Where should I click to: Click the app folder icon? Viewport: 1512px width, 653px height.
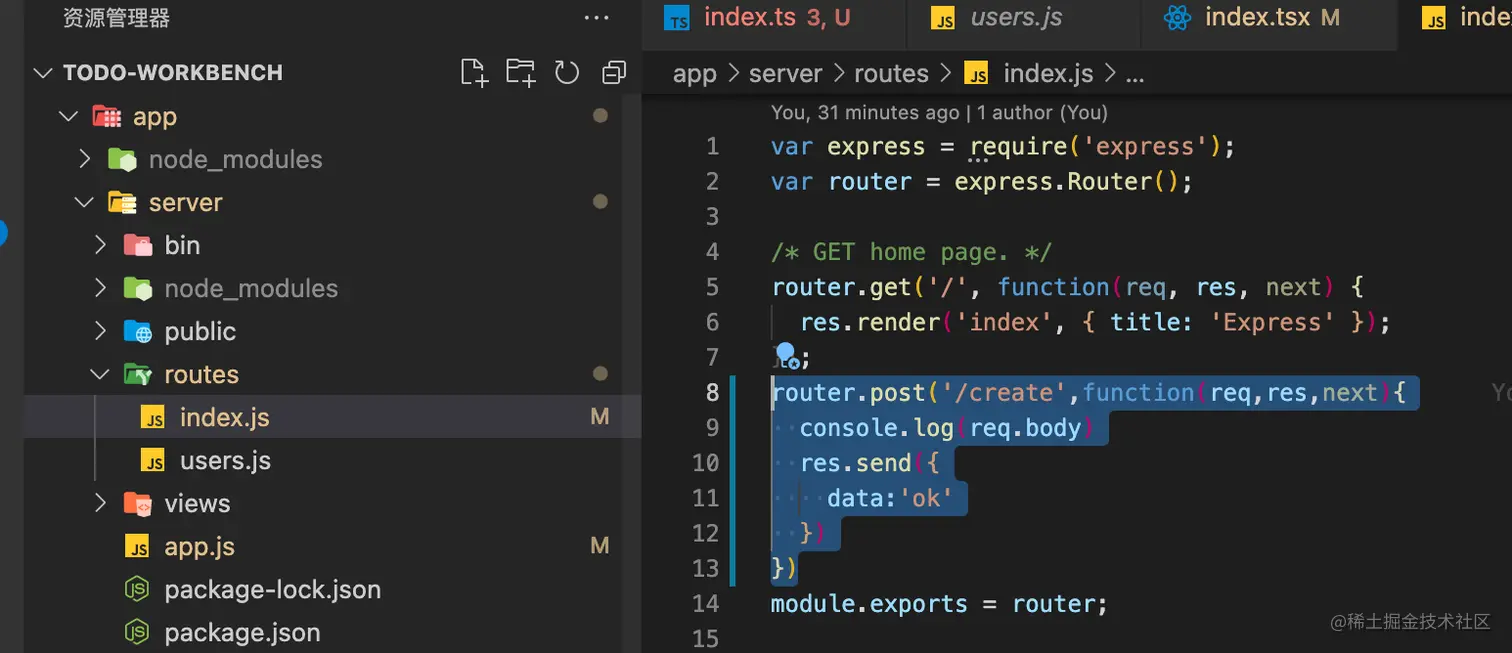click(x=106, y=116)
